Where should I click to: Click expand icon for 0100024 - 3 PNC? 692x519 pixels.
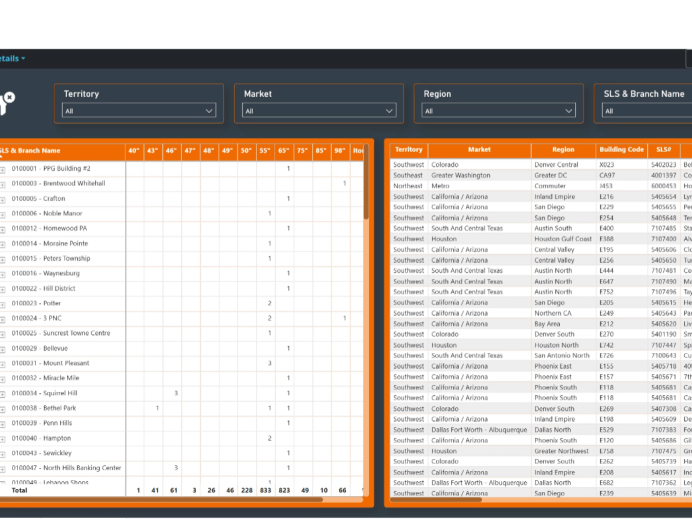3,318
